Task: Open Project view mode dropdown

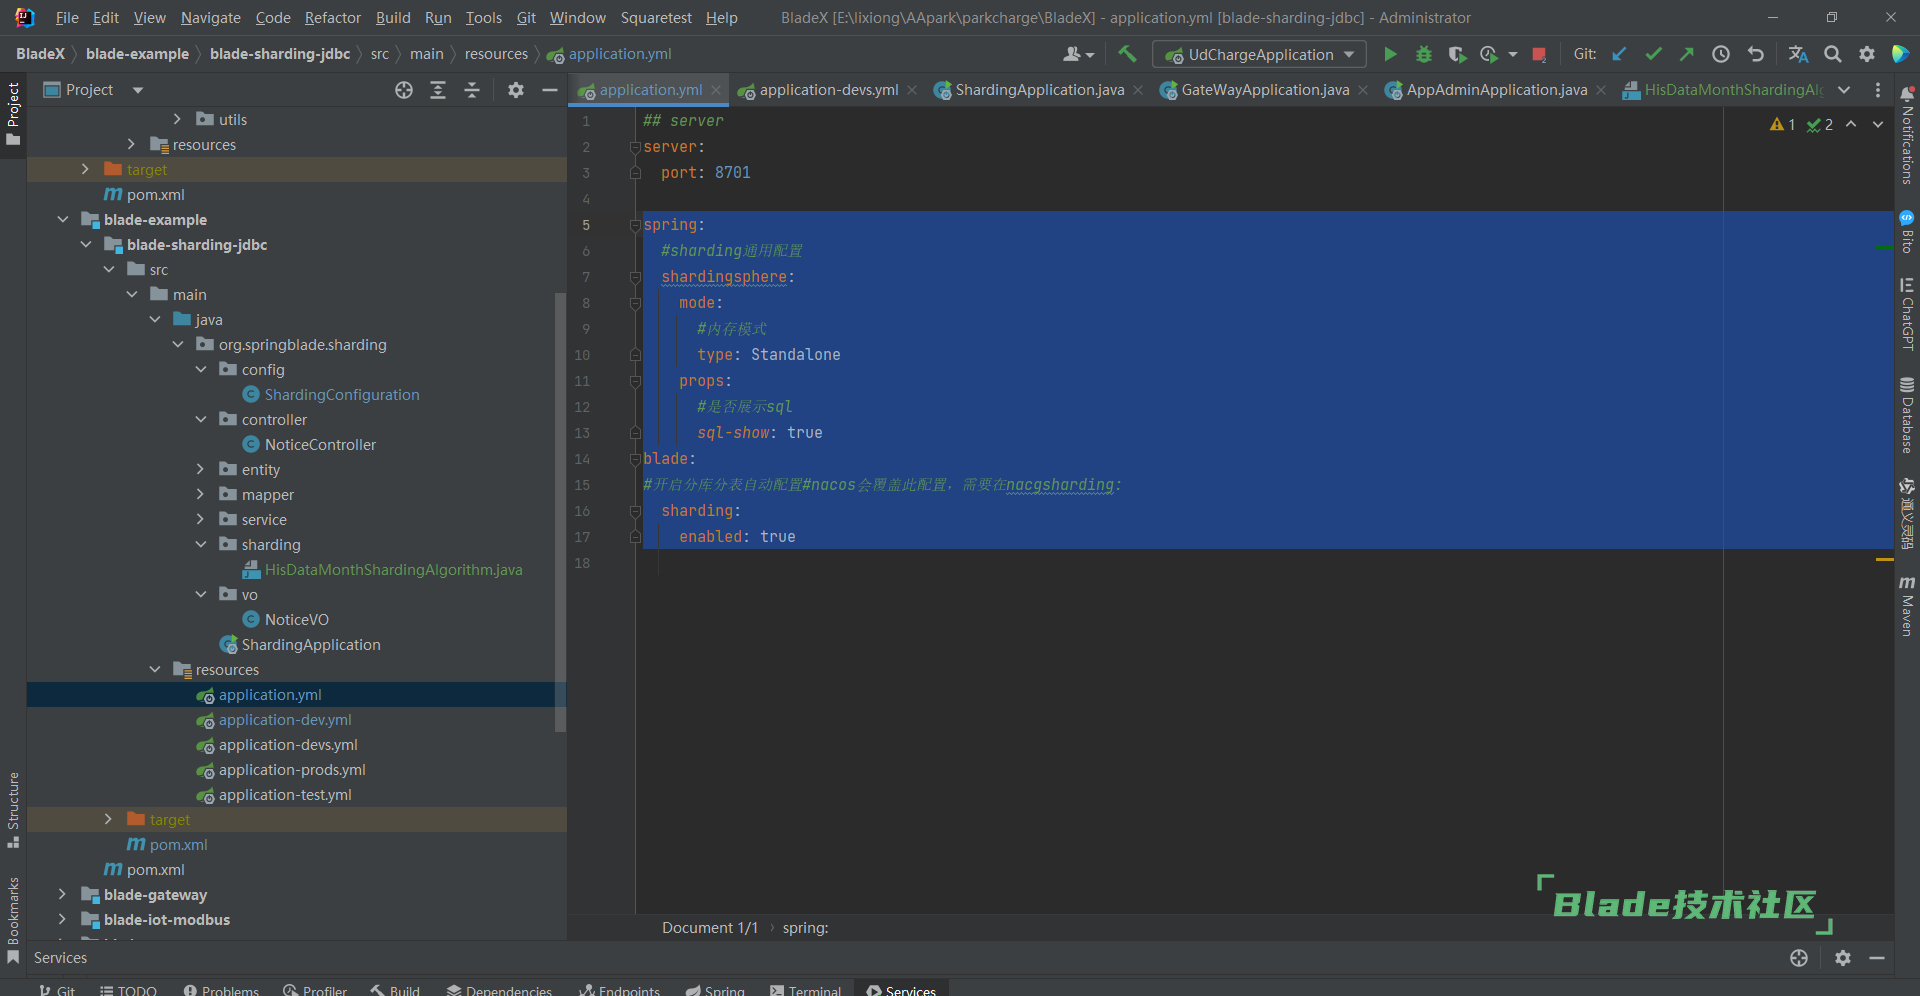Action: pos(138,90)
